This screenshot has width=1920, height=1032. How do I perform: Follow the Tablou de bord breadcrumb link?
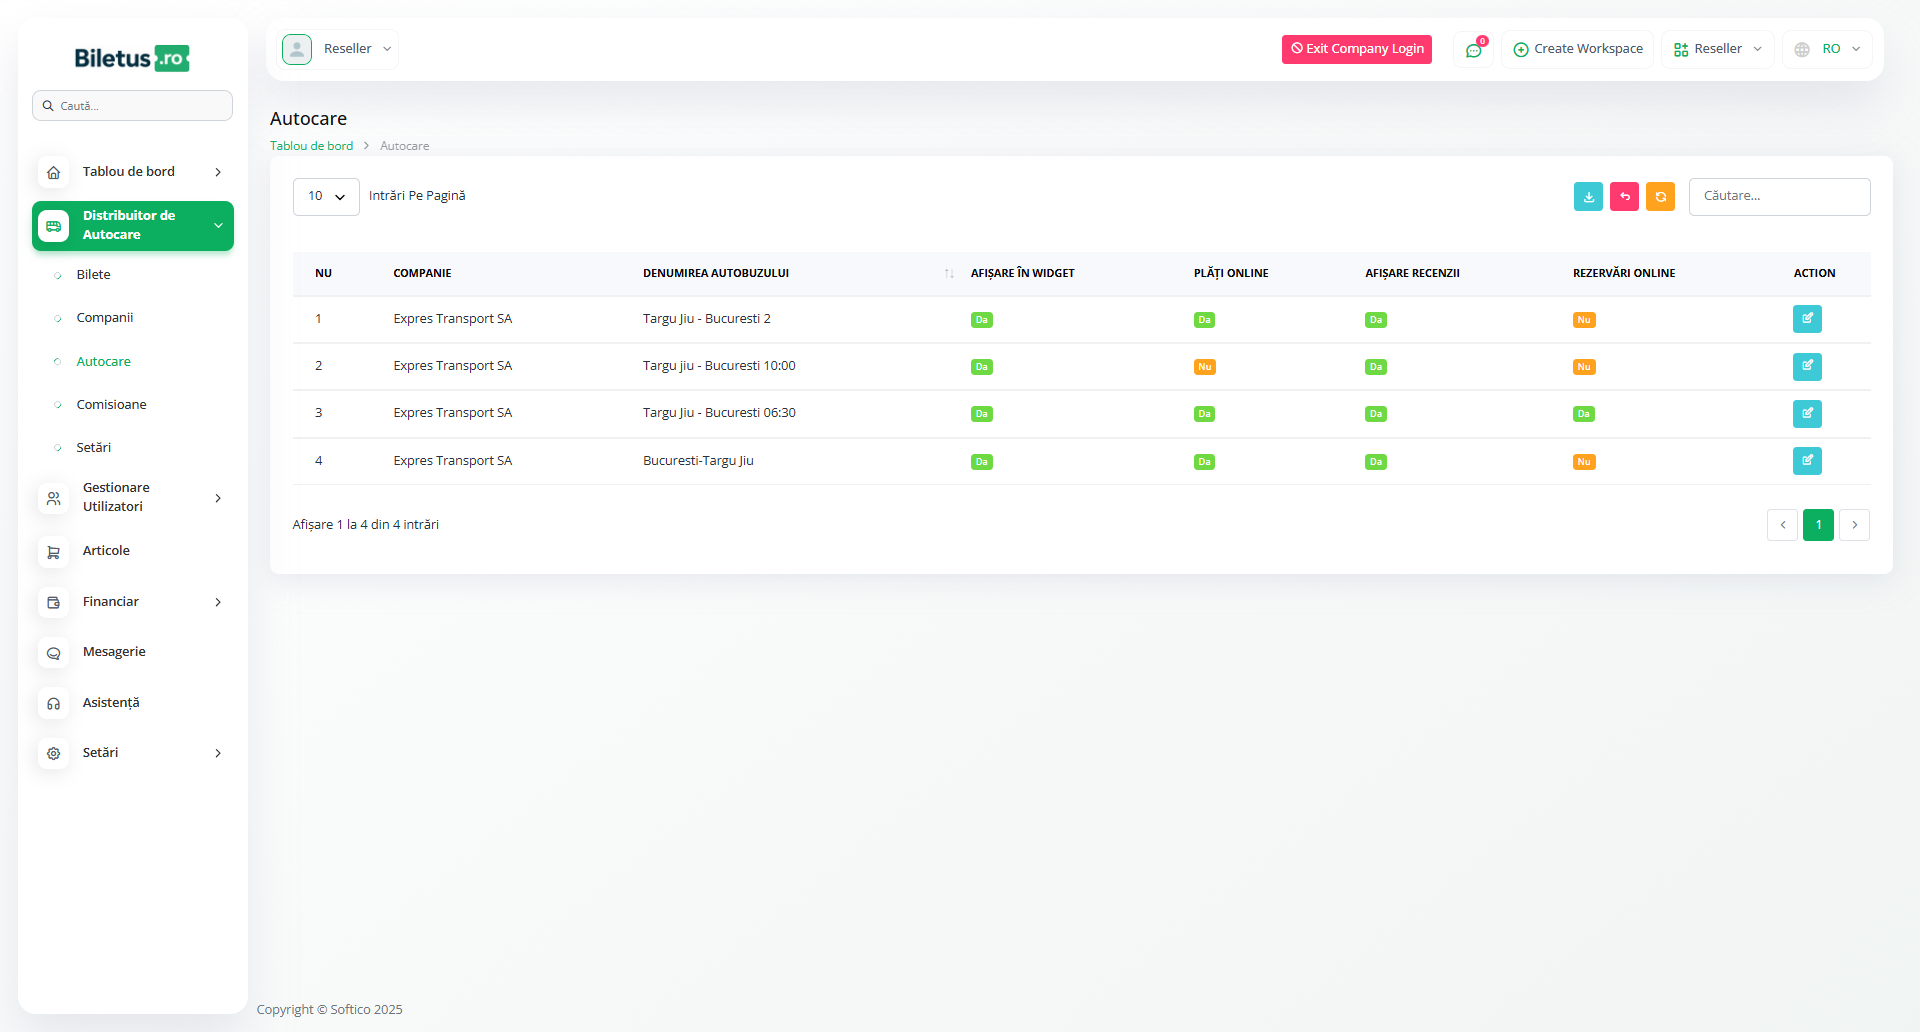(x=311, y=146)
